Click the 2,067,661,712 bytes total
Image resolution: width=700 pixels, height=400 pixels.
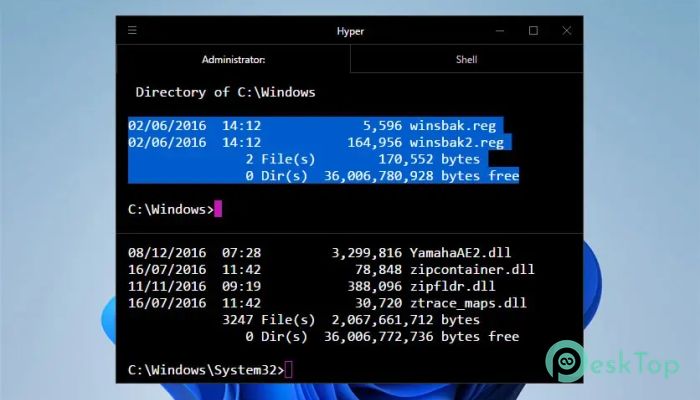click(x=406, y=320)
